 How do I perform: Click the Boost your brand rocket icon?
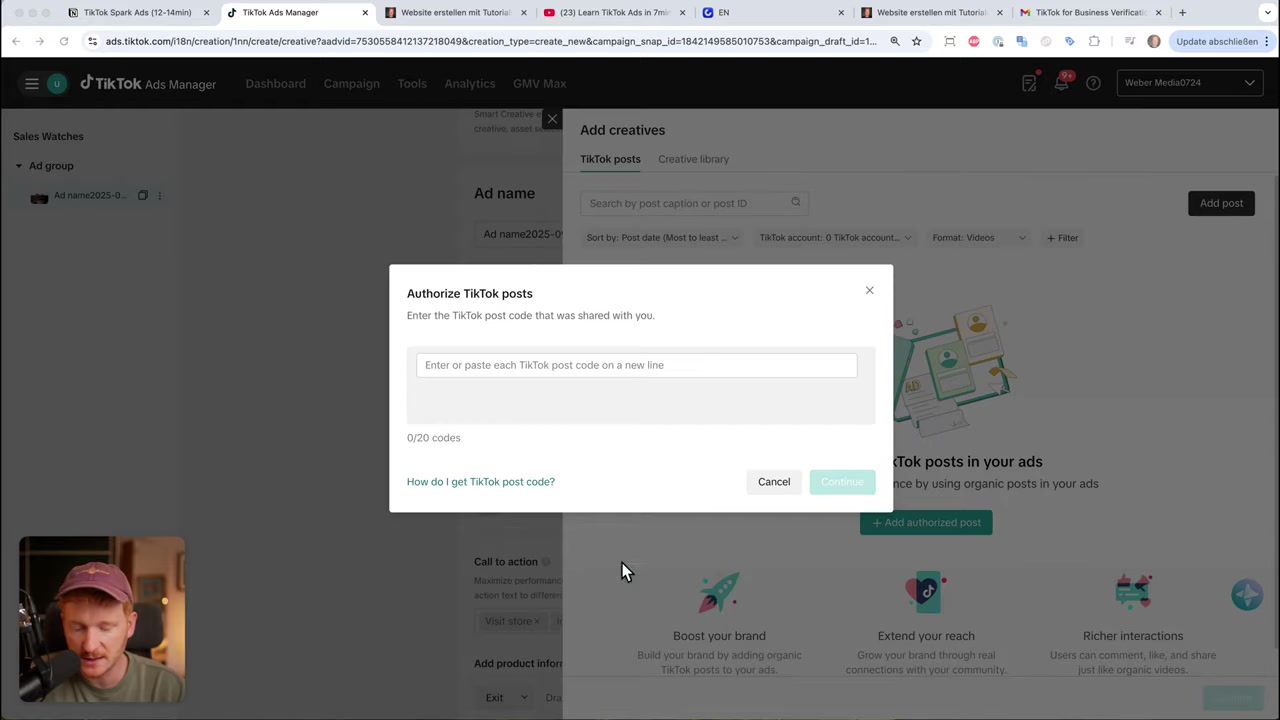[x=719, y=592]
